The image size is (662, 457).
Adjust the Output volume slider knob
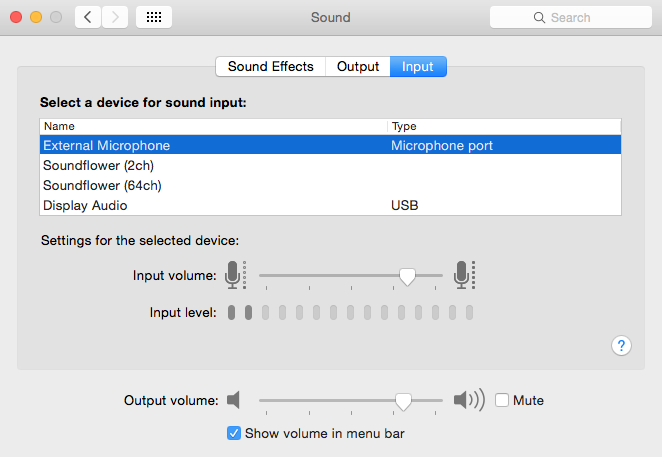click(x=403, y=400)
